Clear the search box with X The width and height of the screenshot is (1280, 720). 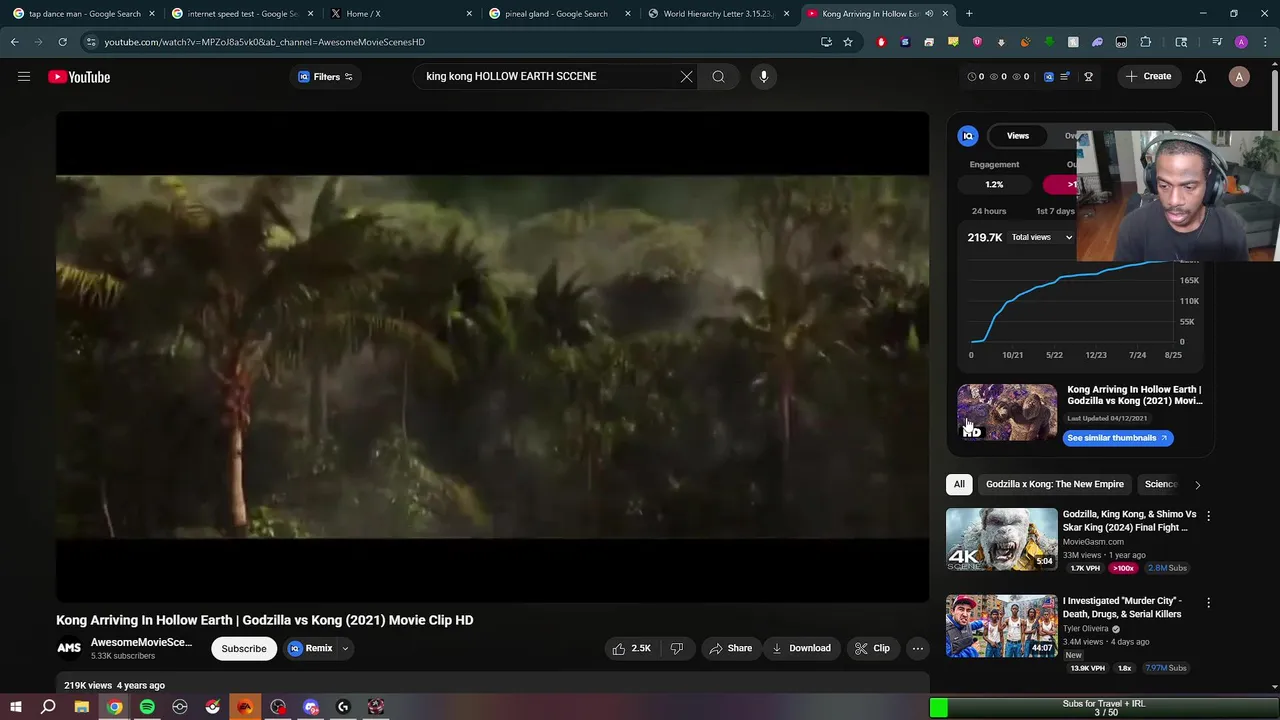(x=686, y=76)
